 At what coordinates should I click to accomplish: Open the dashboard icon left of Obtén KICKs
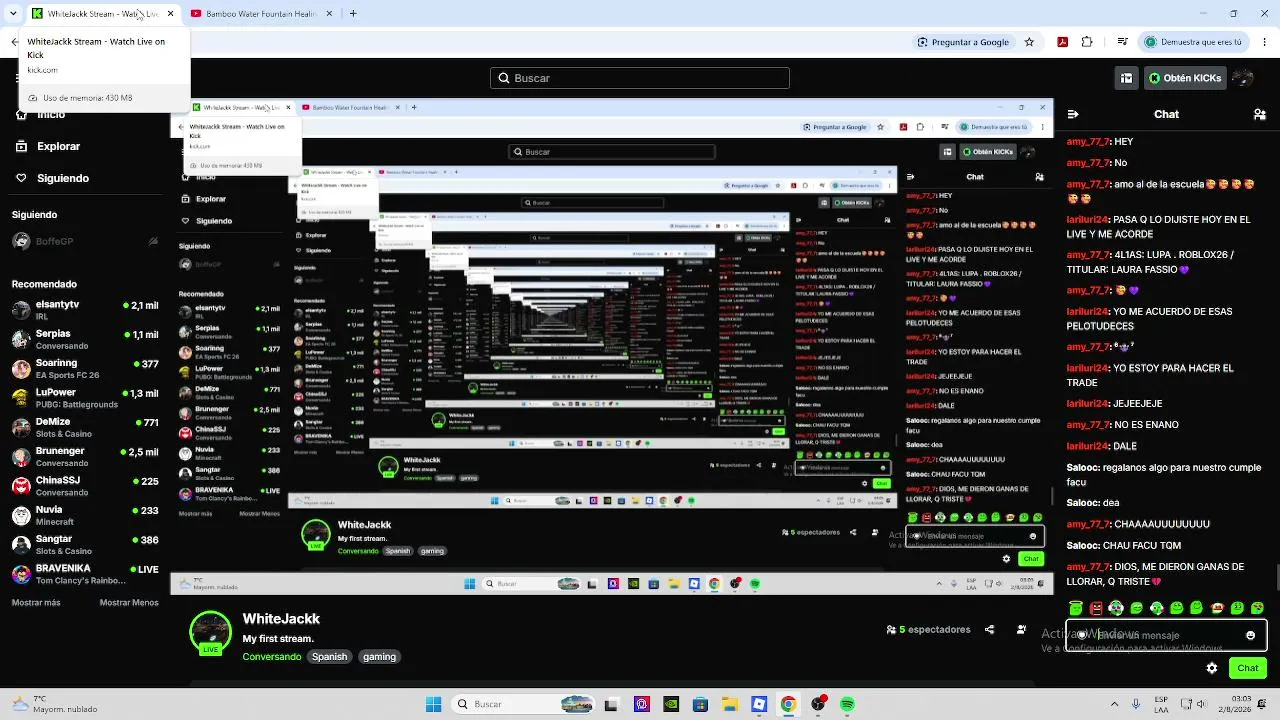pos(1126,78)
